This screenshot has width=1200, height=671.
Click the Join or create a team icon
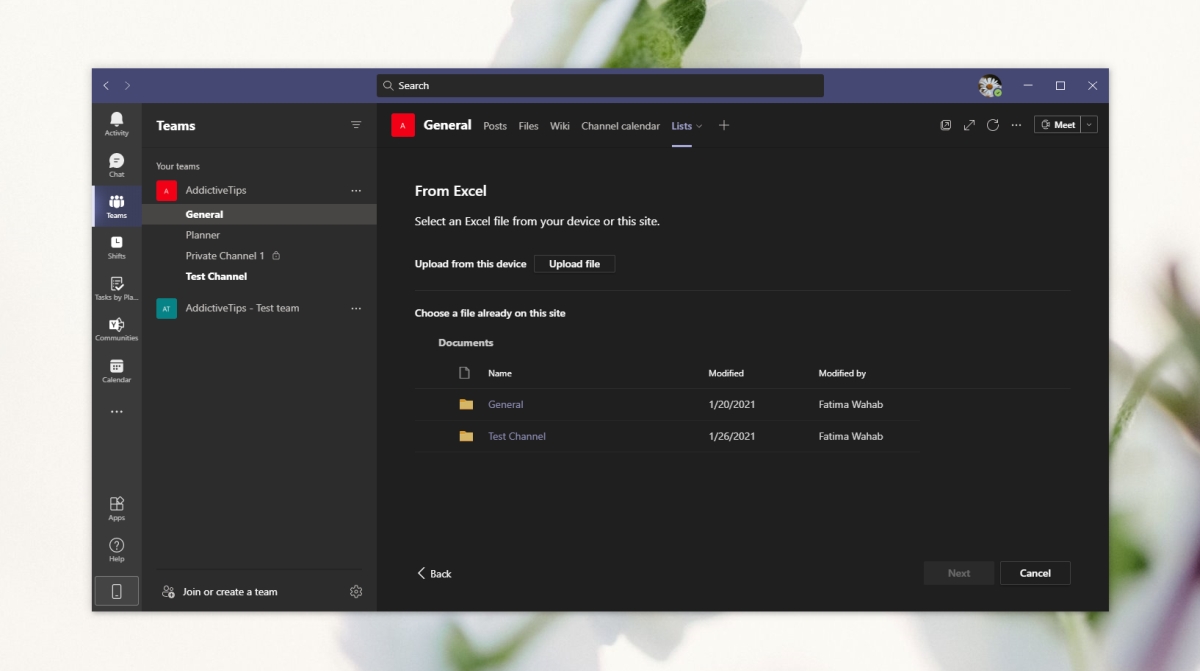pyautogui.click(x=168, y=592)
